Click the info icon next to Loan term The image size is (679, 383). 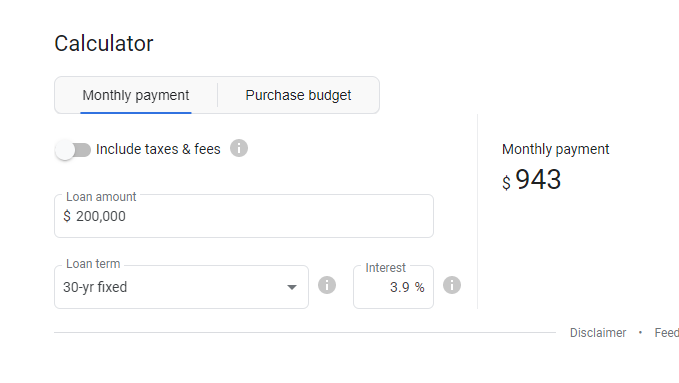point(327,285)
